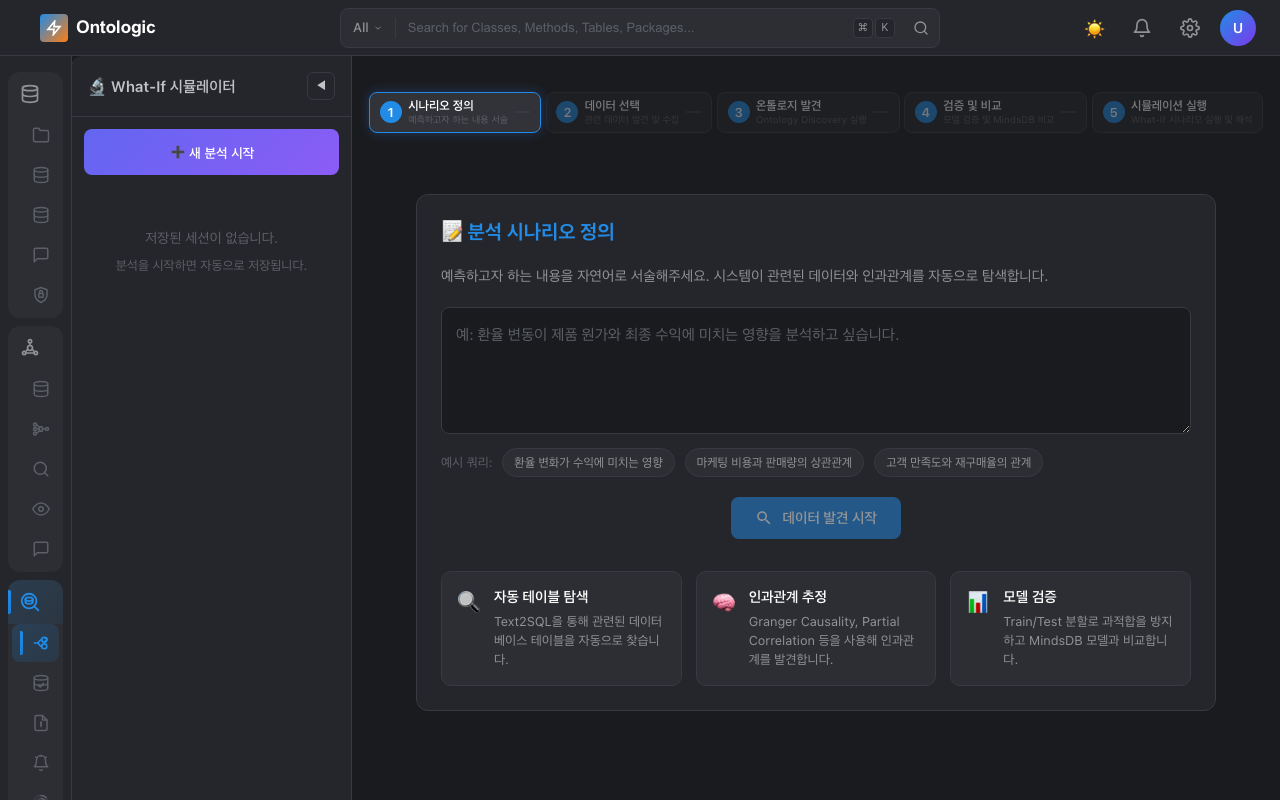Click the scenario description text area
Image resolution: width=1280 pixels, height=800 pixels.
(x=816, y=370)
